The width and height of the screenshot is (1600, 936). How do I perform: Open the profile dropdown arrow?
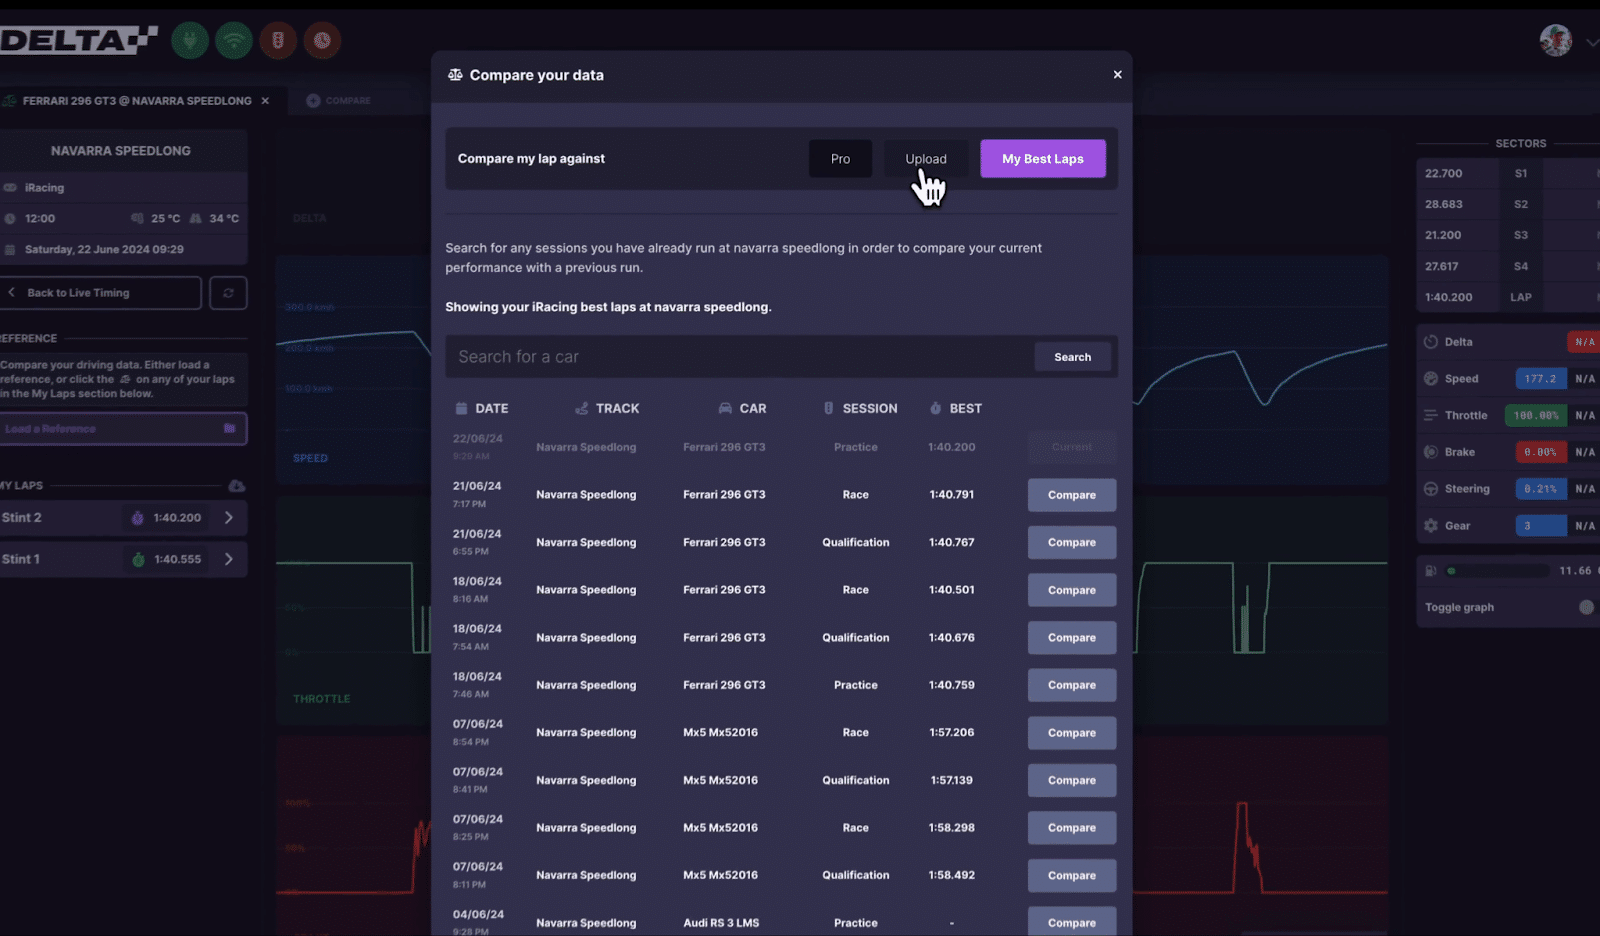[x=1591, y=42]
